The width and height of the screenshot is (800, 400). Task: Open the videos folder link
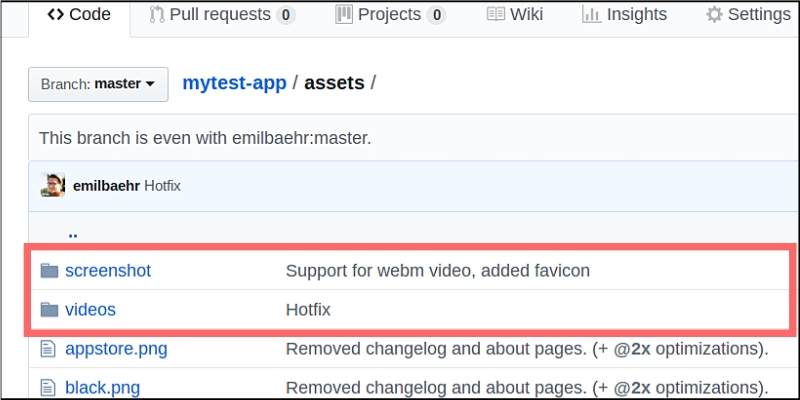[x=90, y=310]
